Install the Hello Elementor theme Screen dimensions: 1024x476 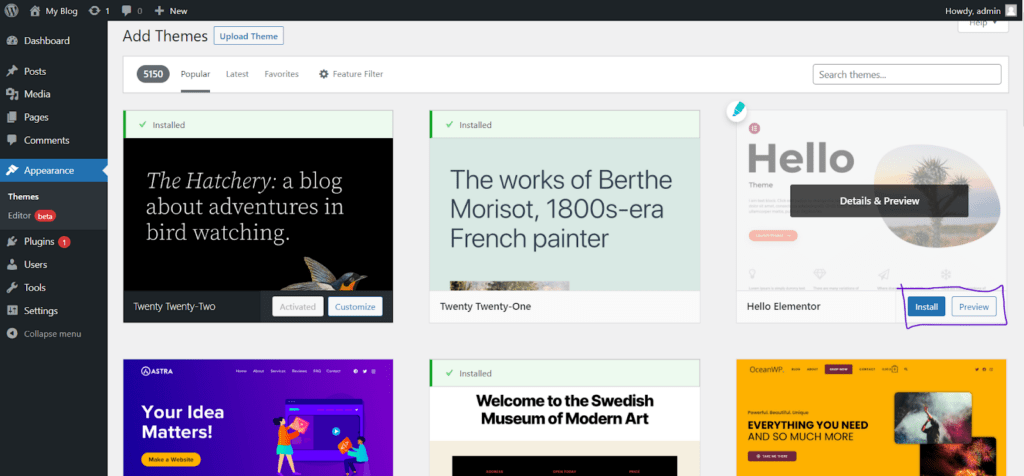click(x=926, y=306)
